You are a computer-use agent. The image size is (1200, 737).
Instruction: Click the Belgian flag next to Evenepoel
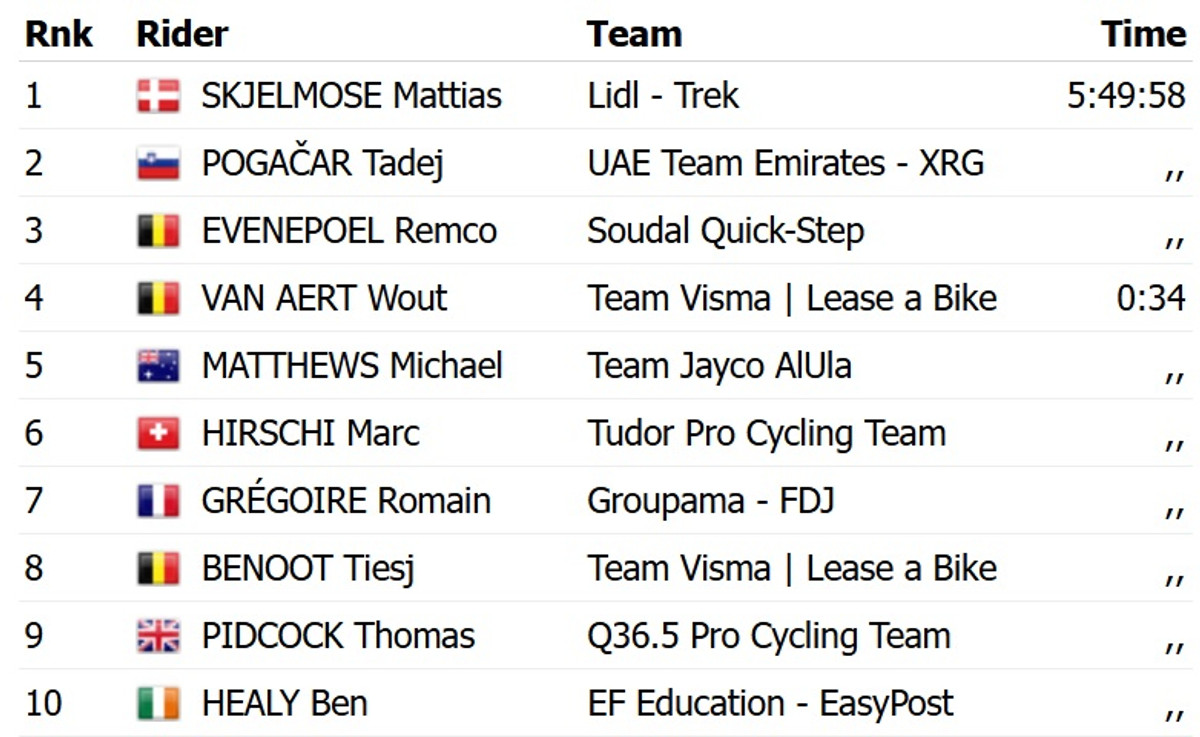pos(158,231)
